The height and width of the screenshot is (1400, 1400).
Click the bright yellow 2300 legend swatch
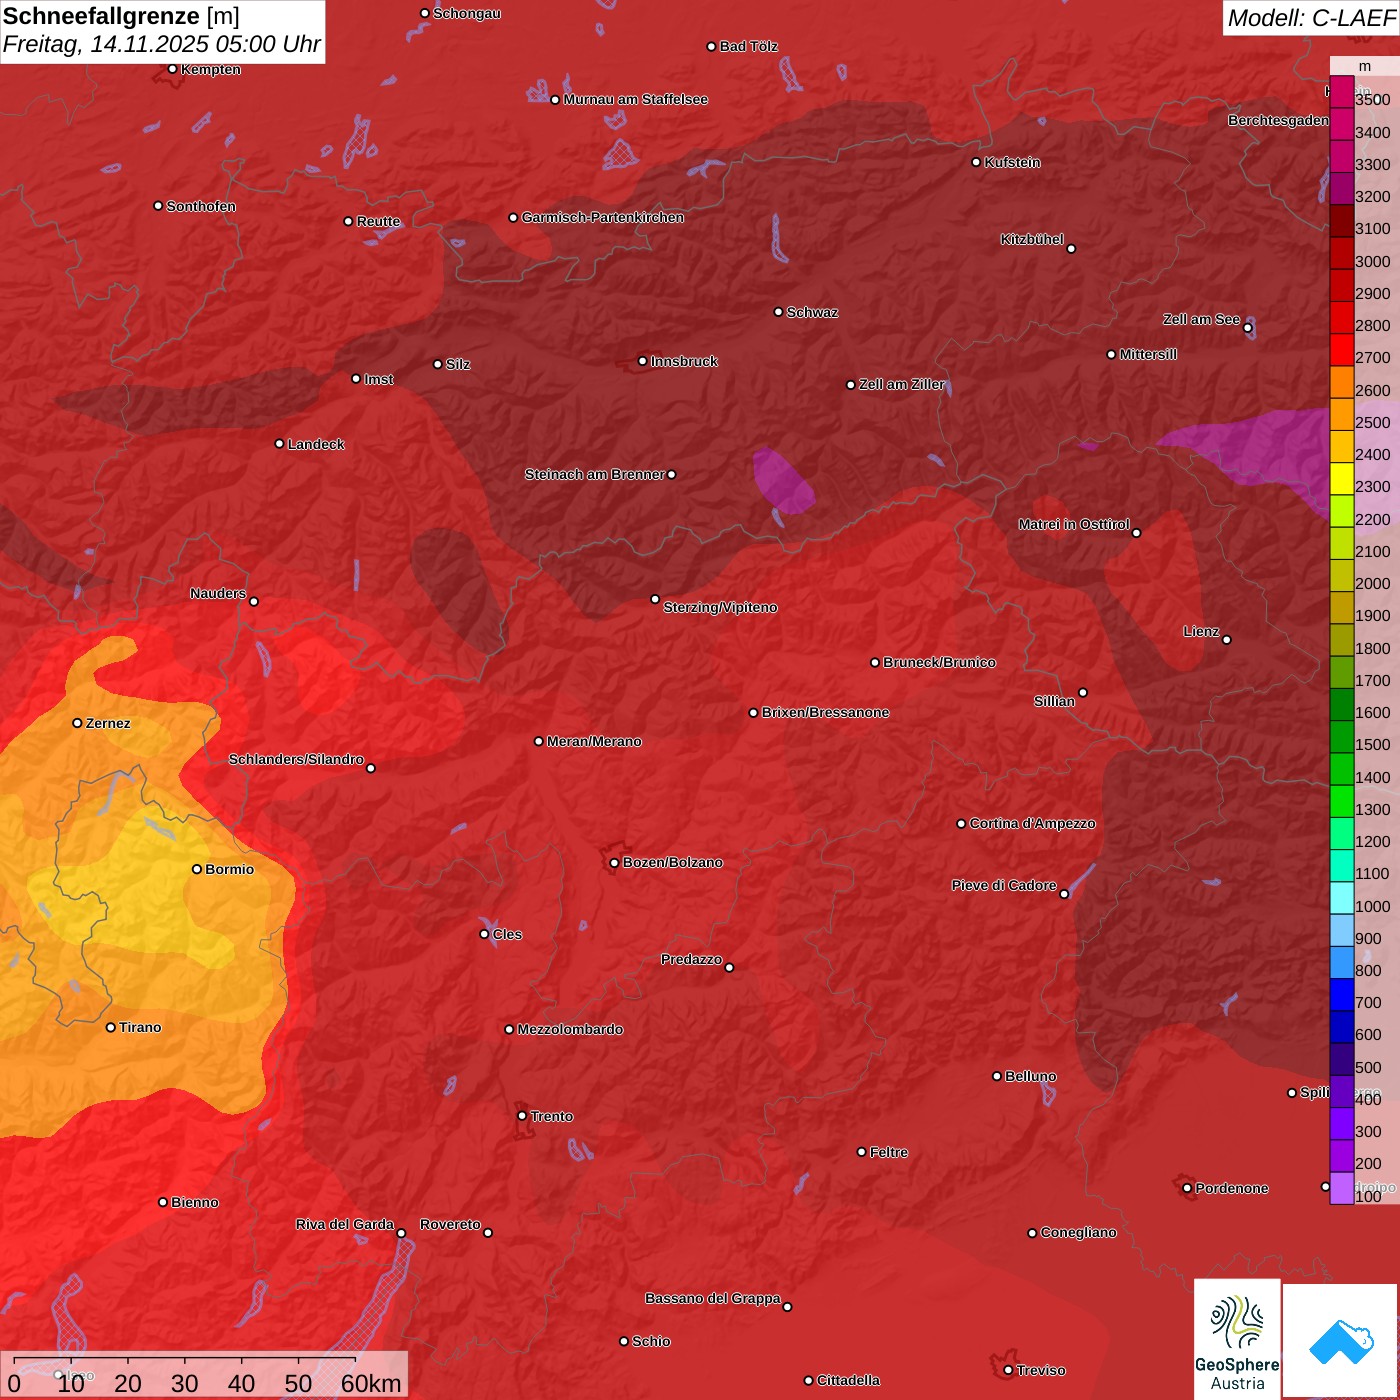click(x=1341, y=479)
